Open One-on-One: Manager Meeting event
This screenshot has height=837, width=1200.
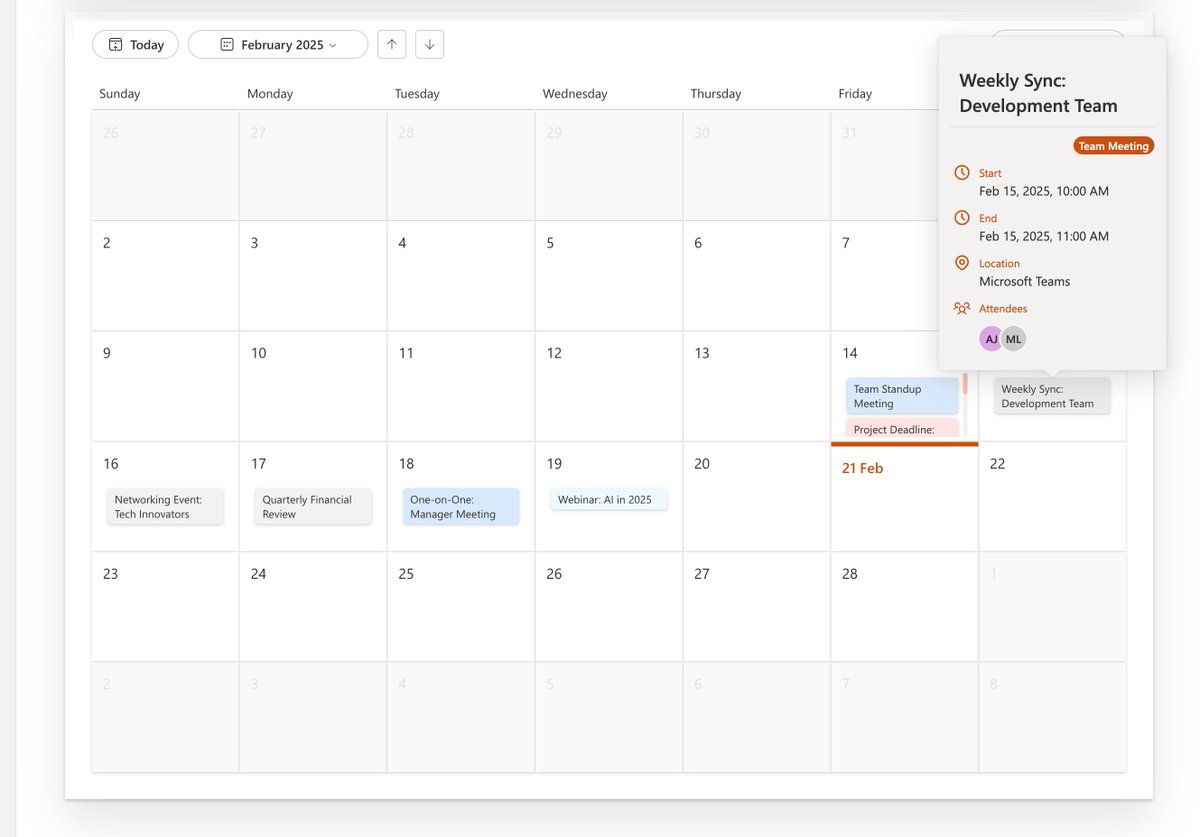[x=461, y=507]
